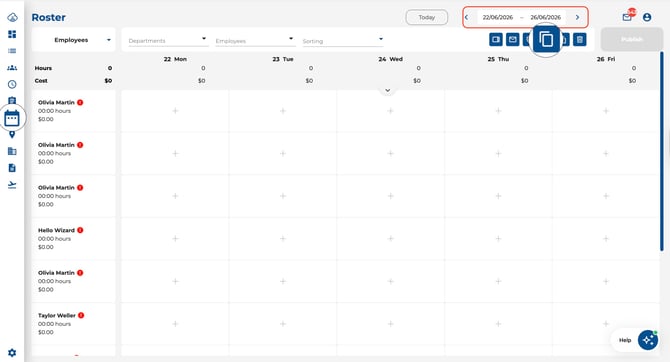Click the delete trash icon in toolbar
This screenshot has width=670, height=362.
tap(579, 40)
